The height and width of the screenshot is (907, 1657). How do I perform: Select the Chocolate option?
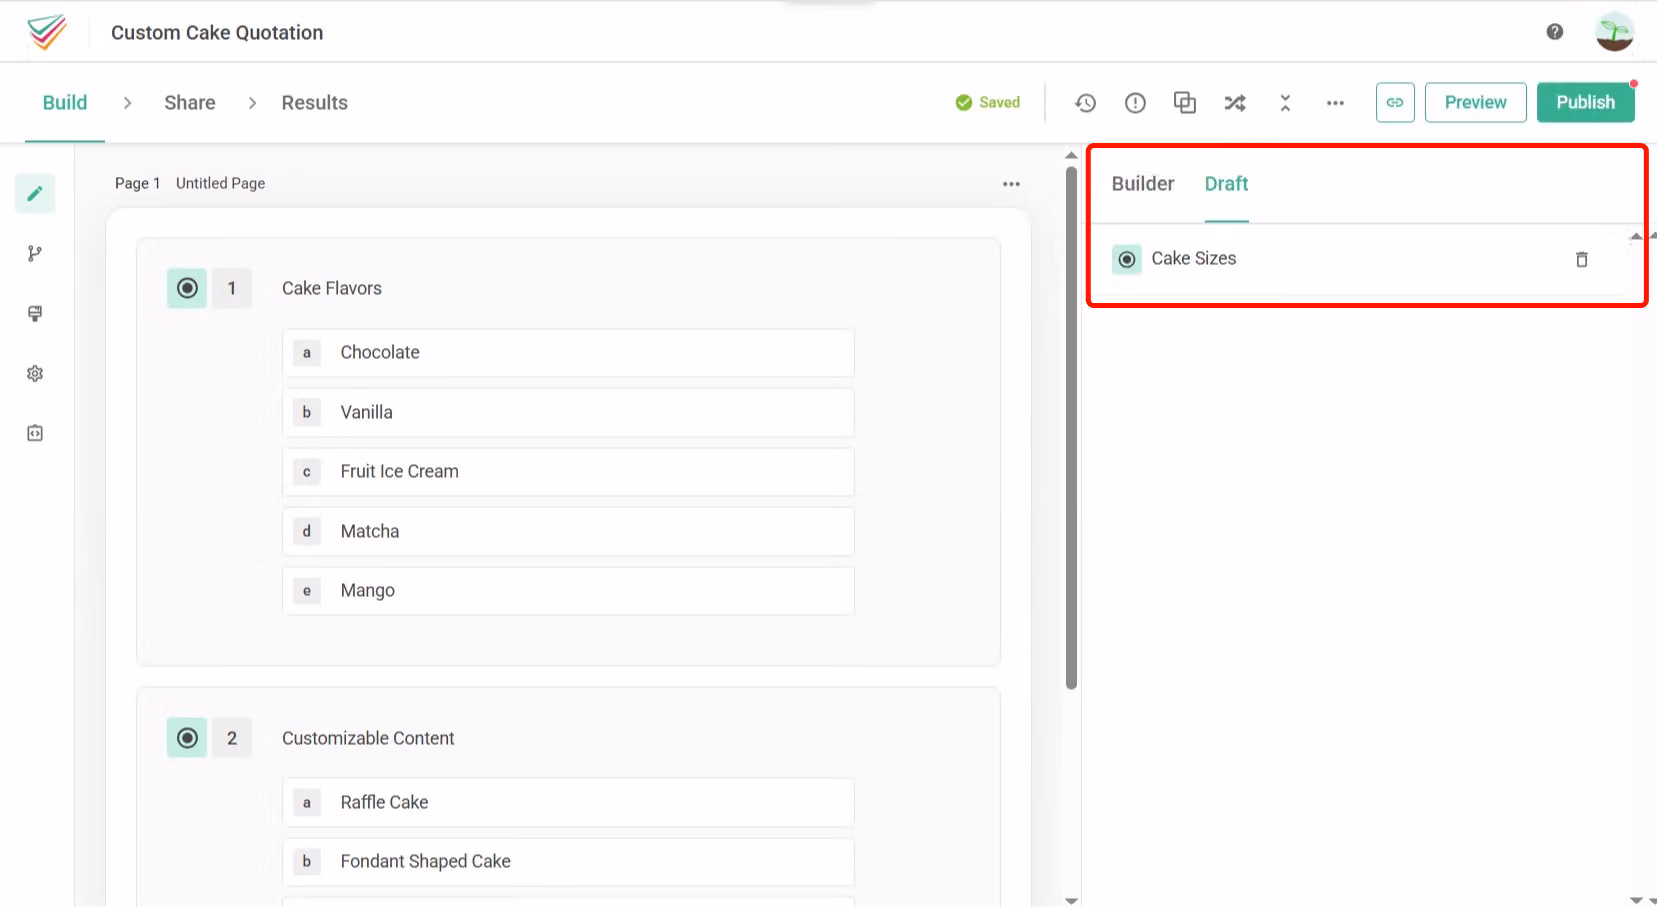click(568, 353)
